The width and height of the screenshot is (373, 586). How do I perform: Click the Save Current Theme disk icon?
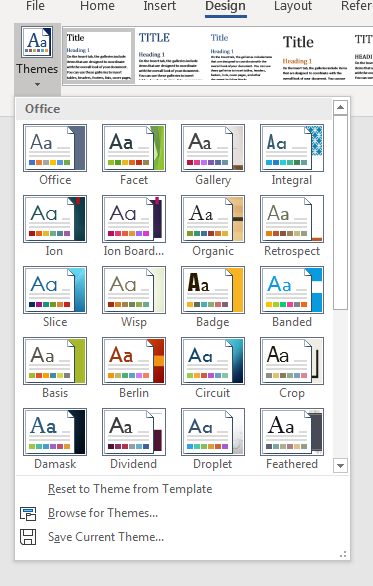(28, 537)
